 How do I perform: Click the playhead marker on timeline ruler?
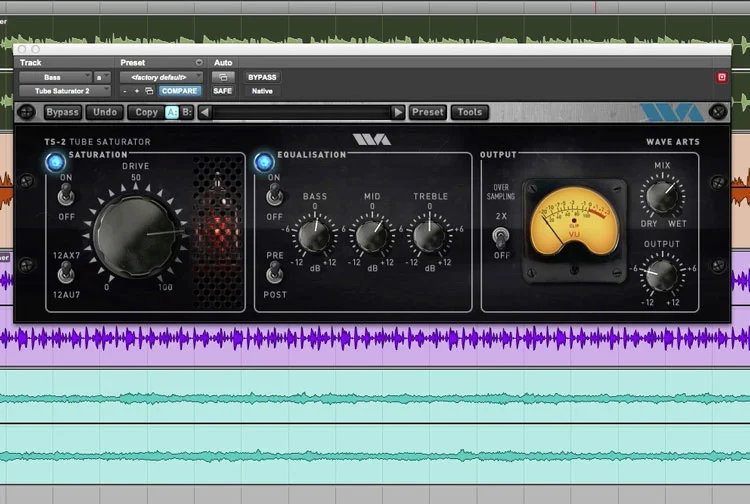click(x=596, y=7)
